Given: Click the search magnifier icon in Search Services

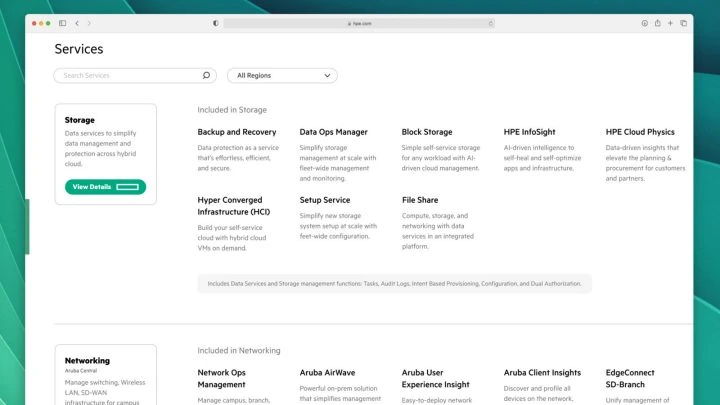Looking at the screenshot, I should [206, 75].
